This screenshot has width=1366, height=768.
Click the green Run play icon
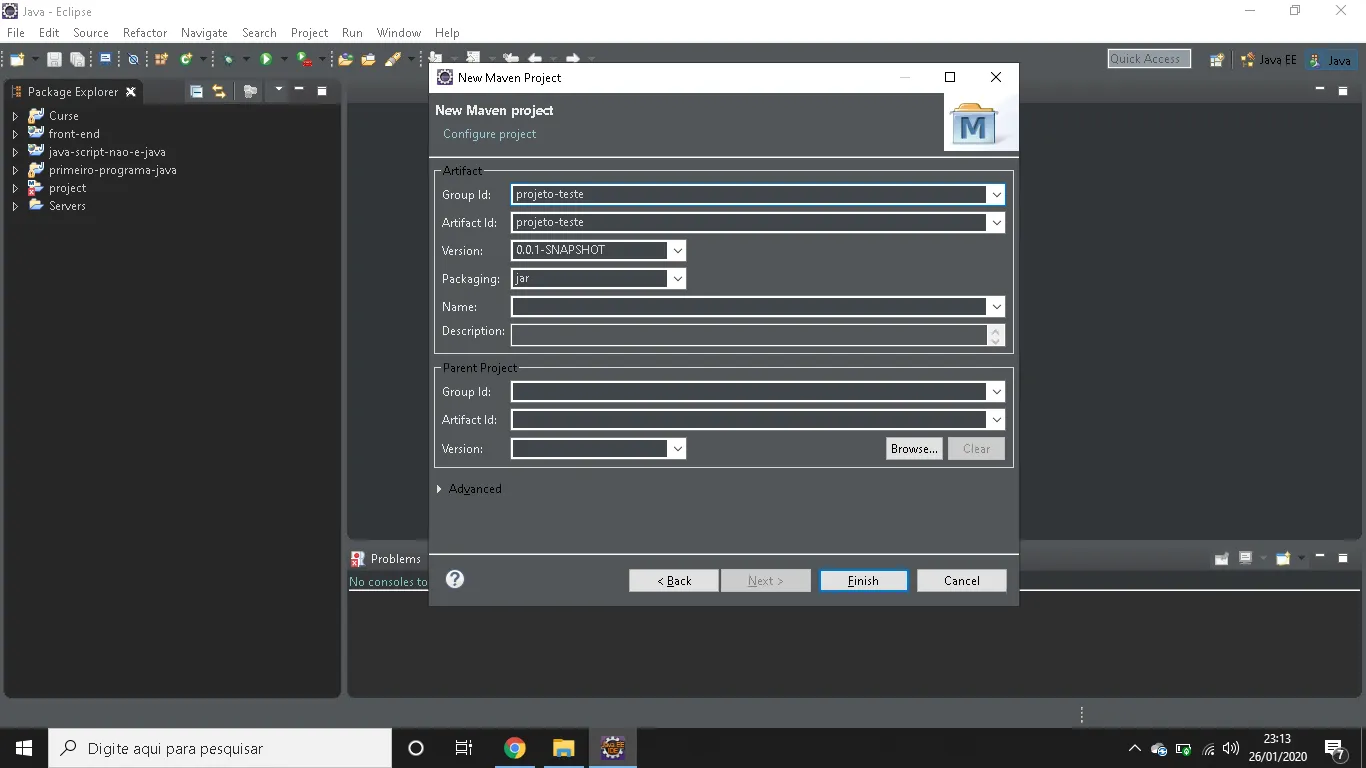pos(266,60)
